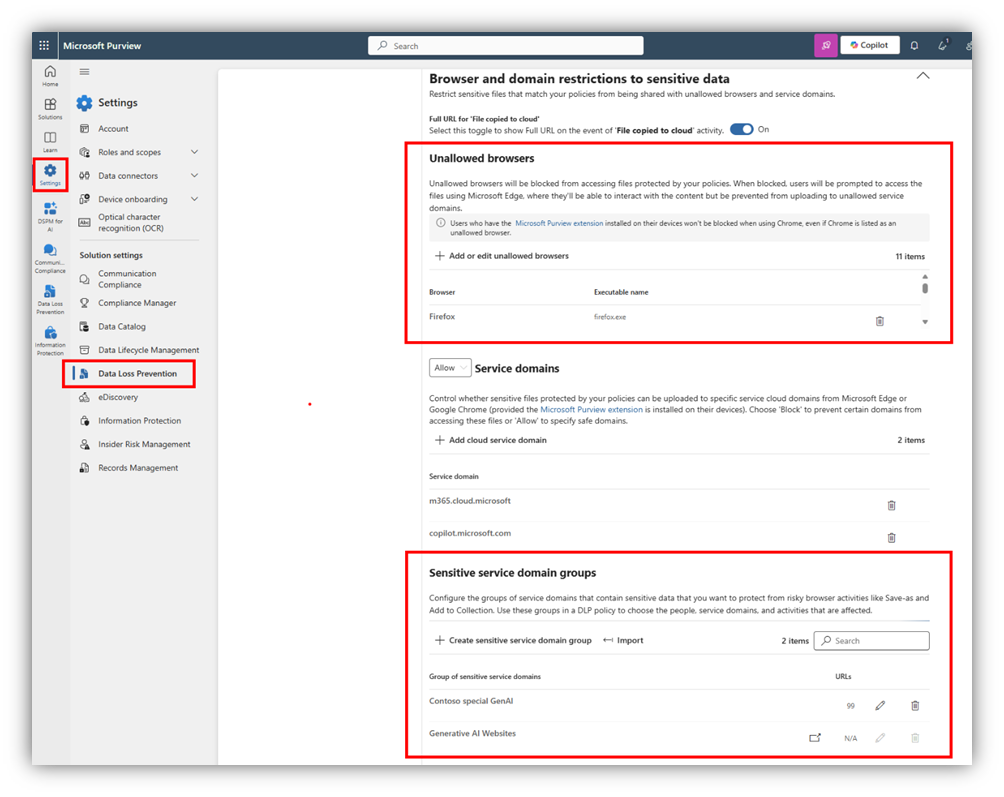The width and height of the screenshot is (1004, 797).
Task: Select the m365.cloud.microsoft row
Action: click(x=679, y=505)
